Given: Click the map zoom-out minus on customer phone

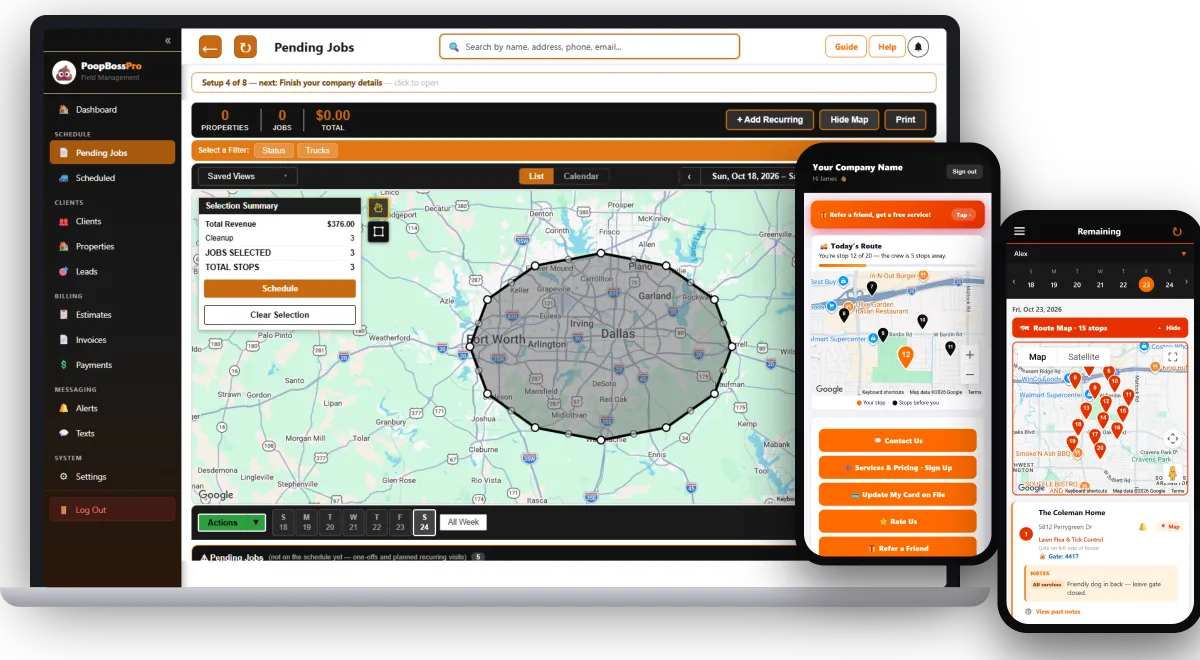Looking at the screenshot, I should (x=970, y=375).
